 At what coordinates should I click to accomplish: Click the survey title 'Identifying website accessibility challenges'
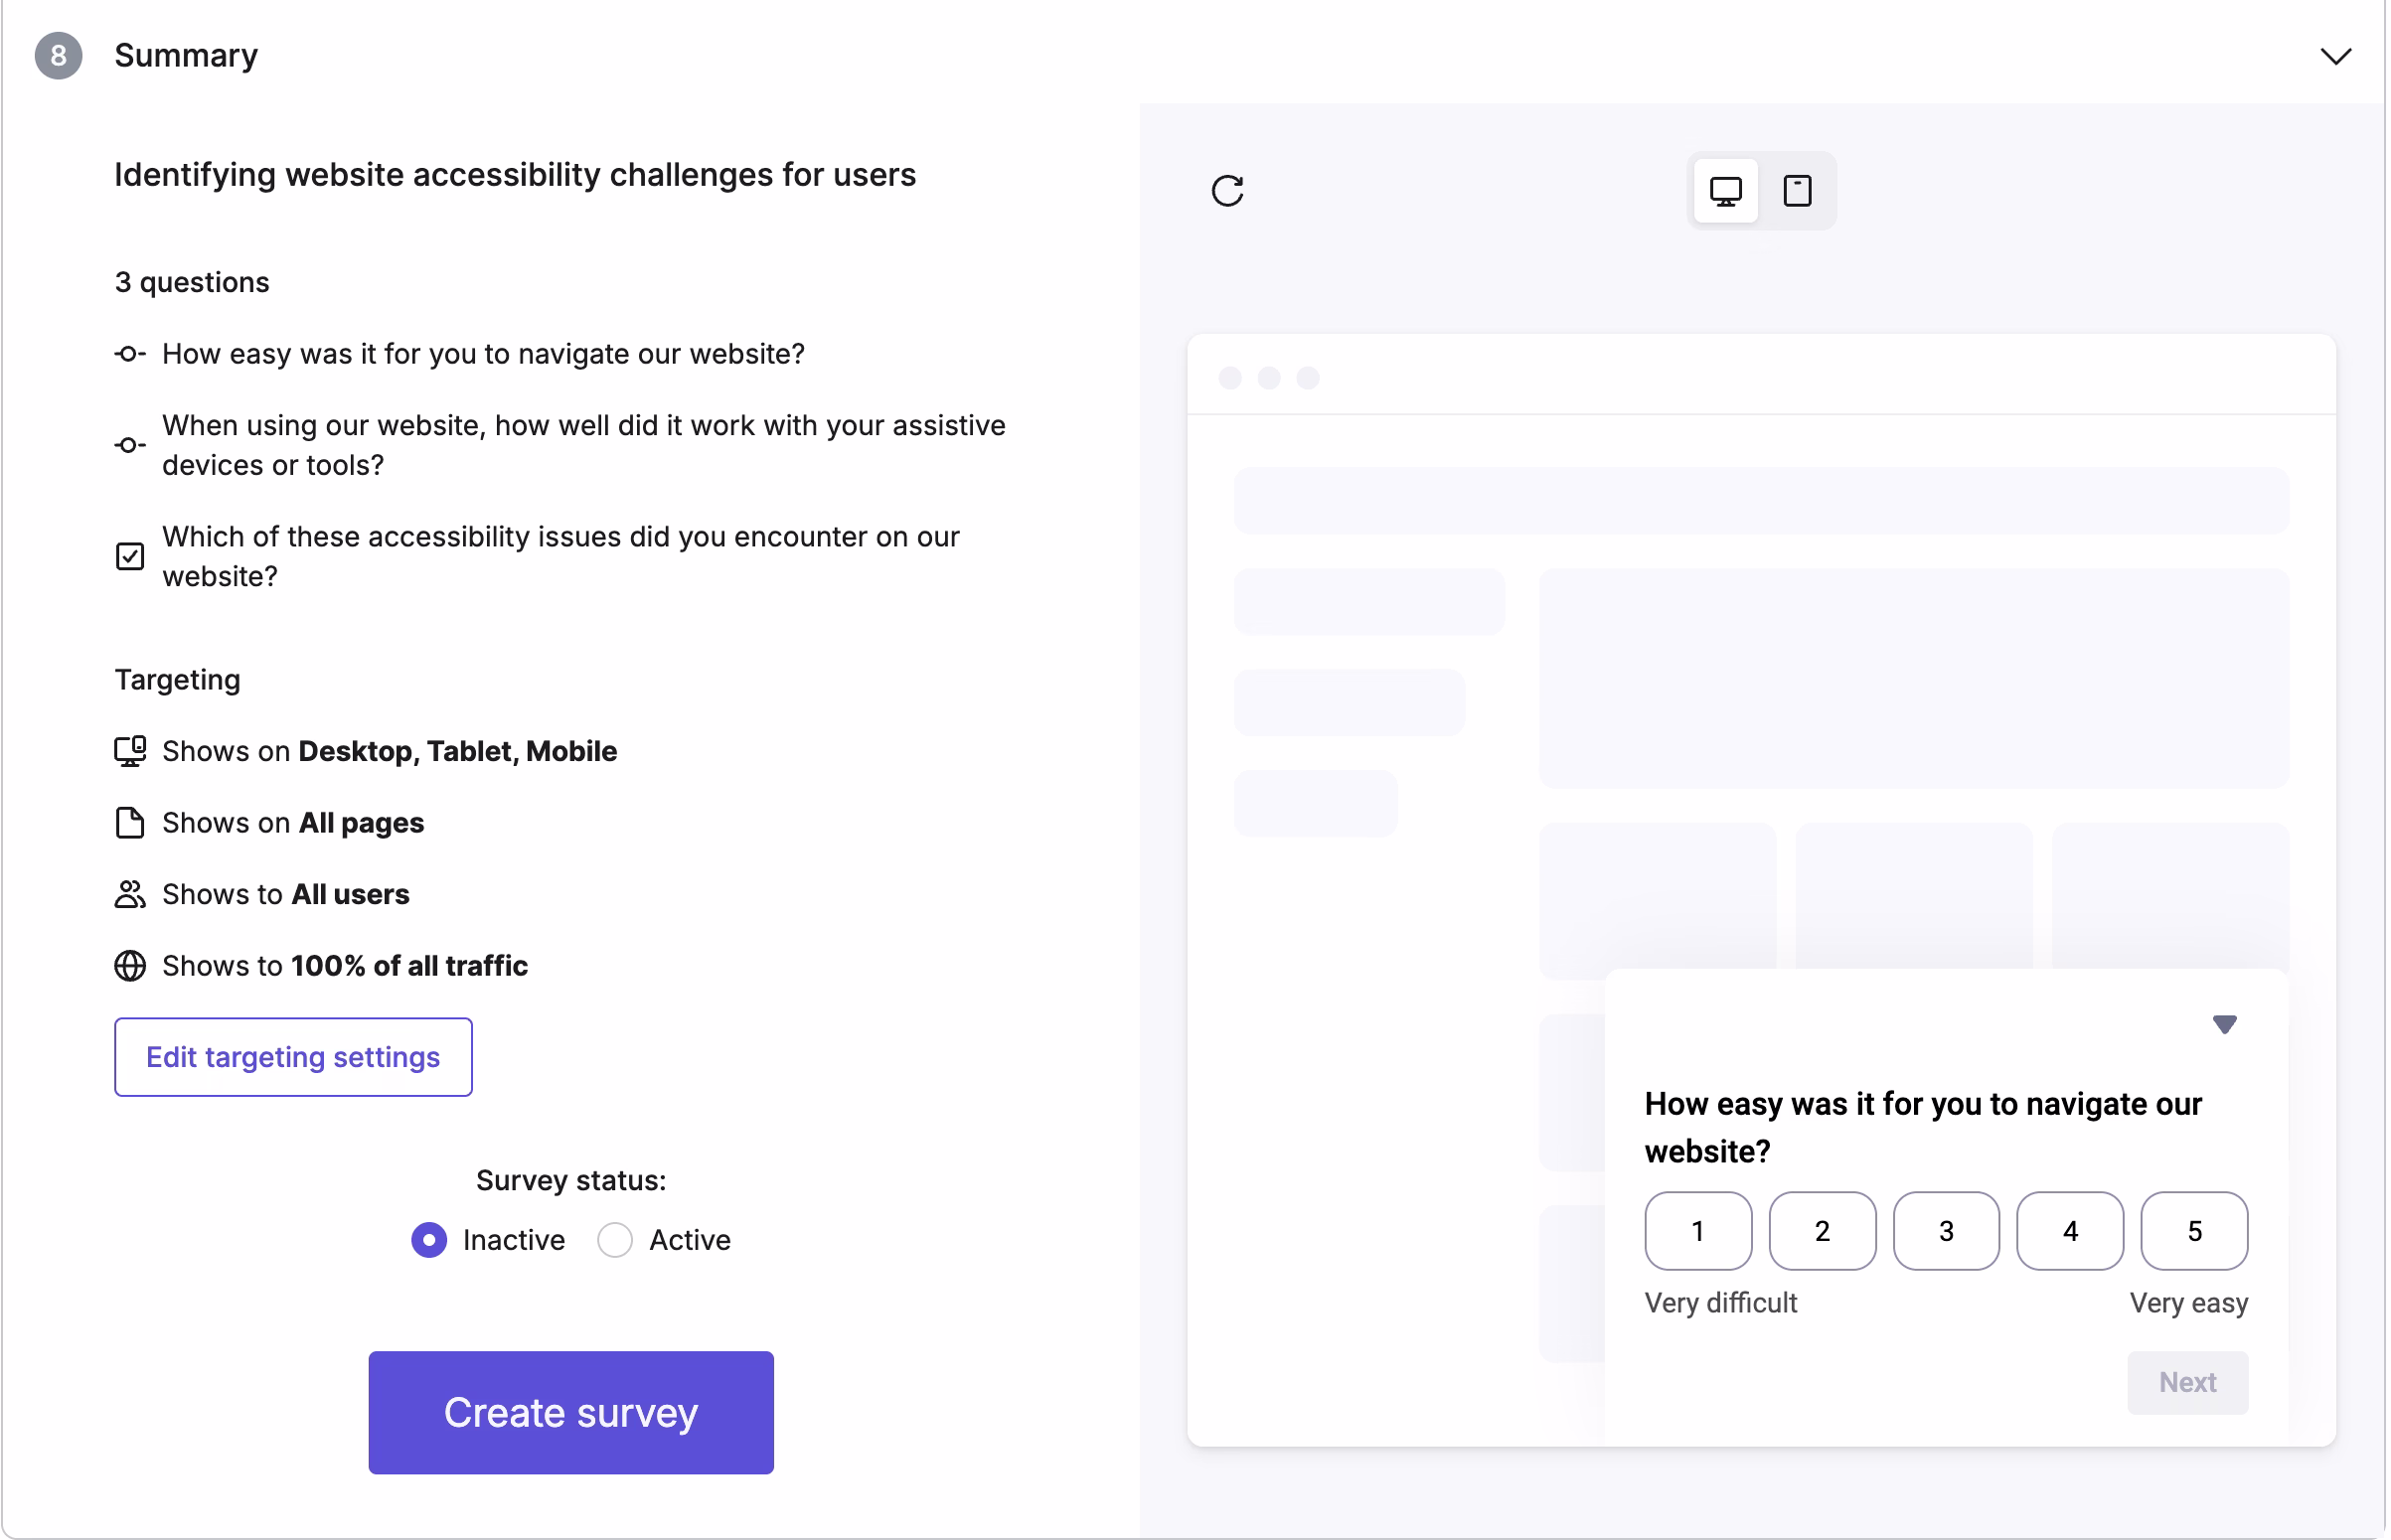pos(515,175)
